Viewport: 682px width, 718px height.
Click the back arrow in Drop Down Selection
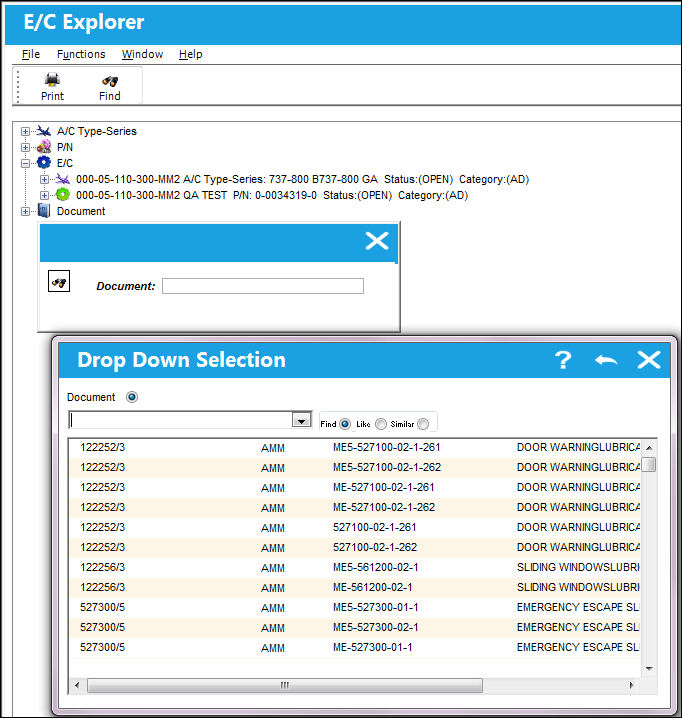(x=606, y=360)
